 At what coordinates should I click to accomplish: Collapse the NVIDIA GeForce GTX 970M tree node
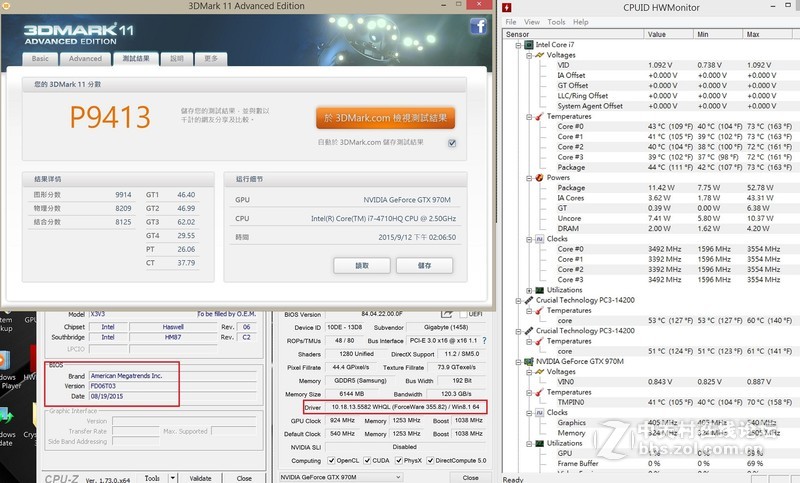point(518,362)
